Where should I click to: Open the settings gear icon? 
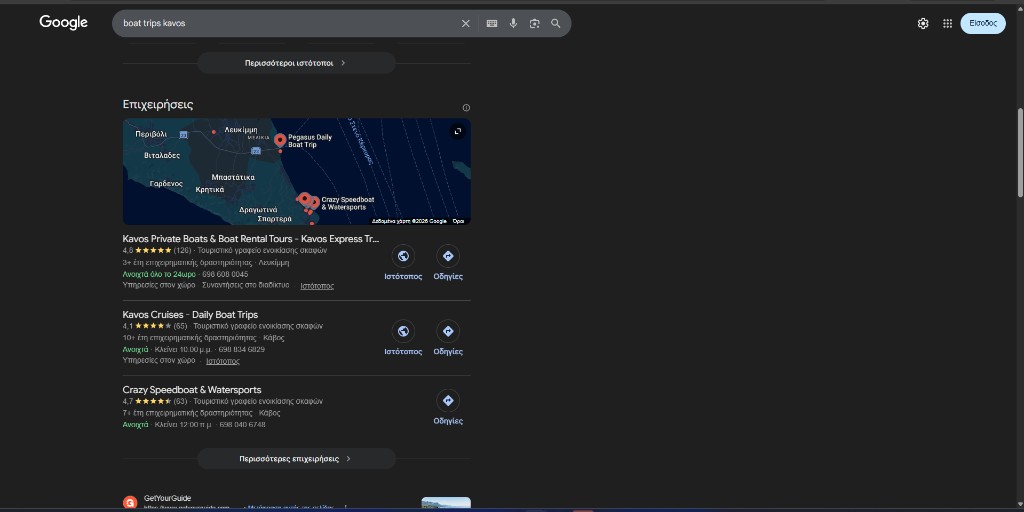point(923,24)
